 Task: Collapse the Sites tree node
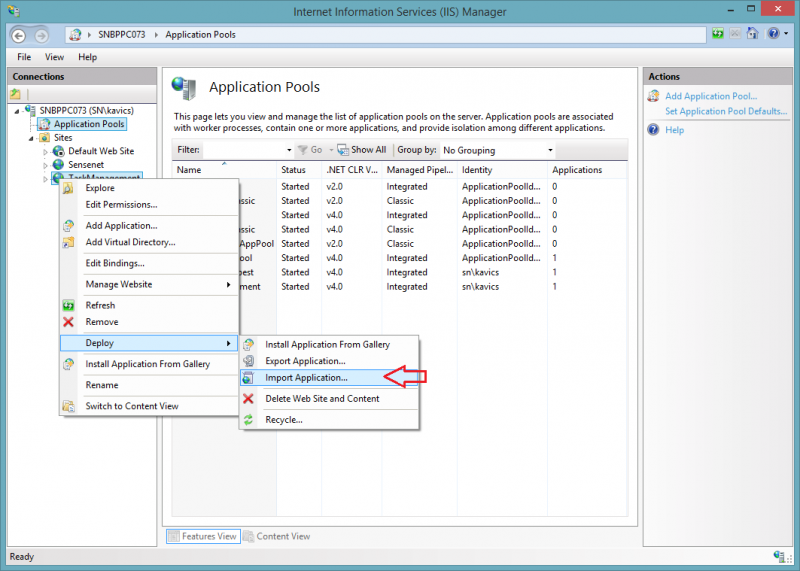(x=31, y=138)
